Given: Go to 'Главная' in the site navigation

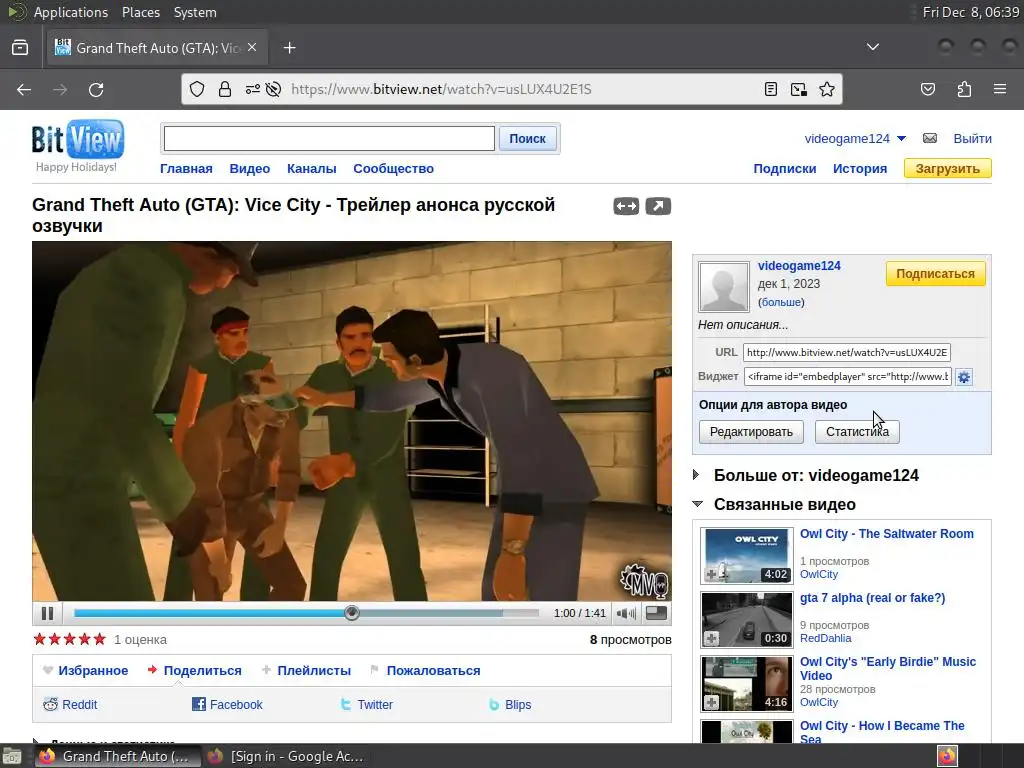Looking at the screenshot, I should pyautogui.click(x=186, y=168).
